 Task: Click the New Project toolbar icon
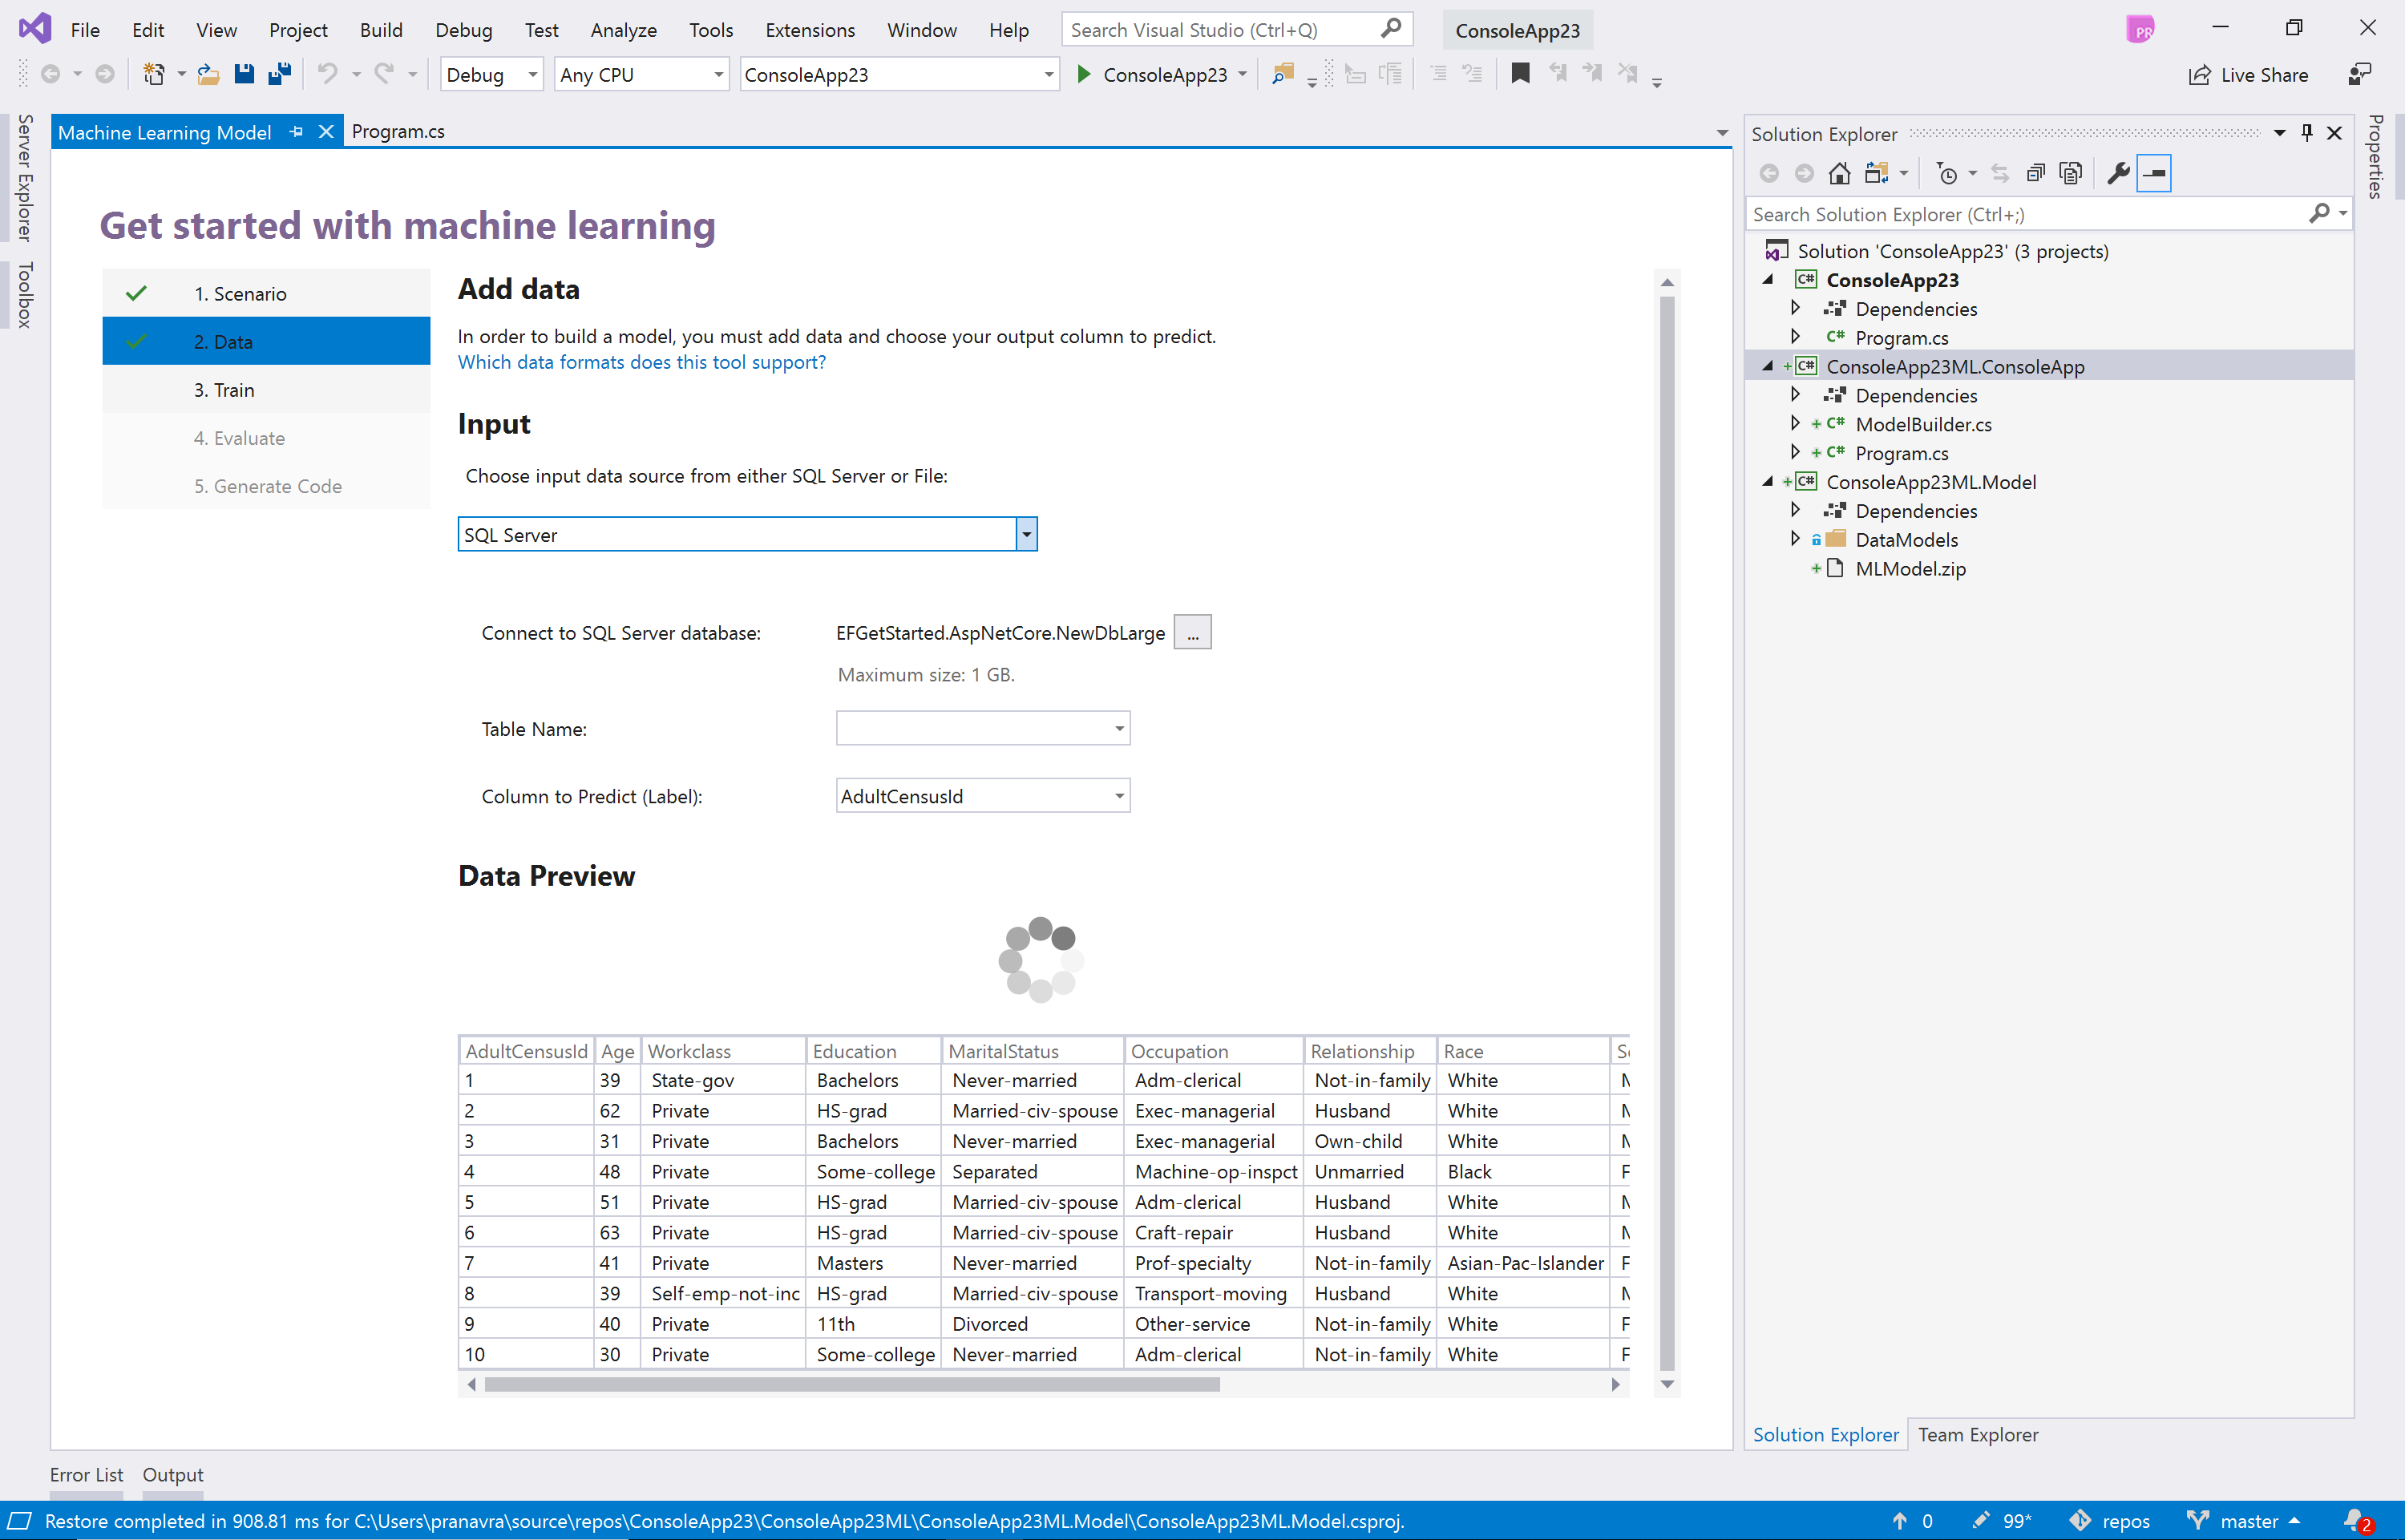pos(154,74)
